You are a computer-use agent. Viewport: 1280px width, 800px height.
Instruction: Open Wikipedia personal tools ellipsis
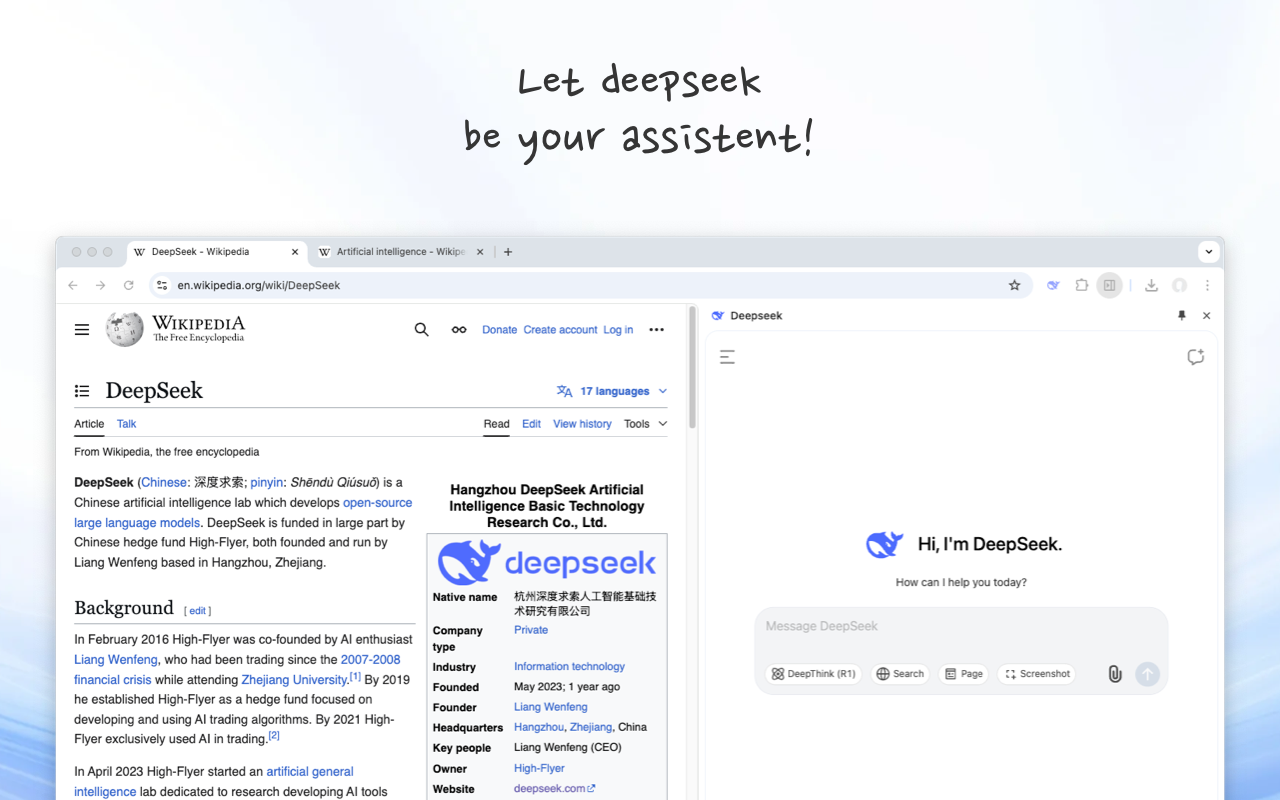pos(656,329)
